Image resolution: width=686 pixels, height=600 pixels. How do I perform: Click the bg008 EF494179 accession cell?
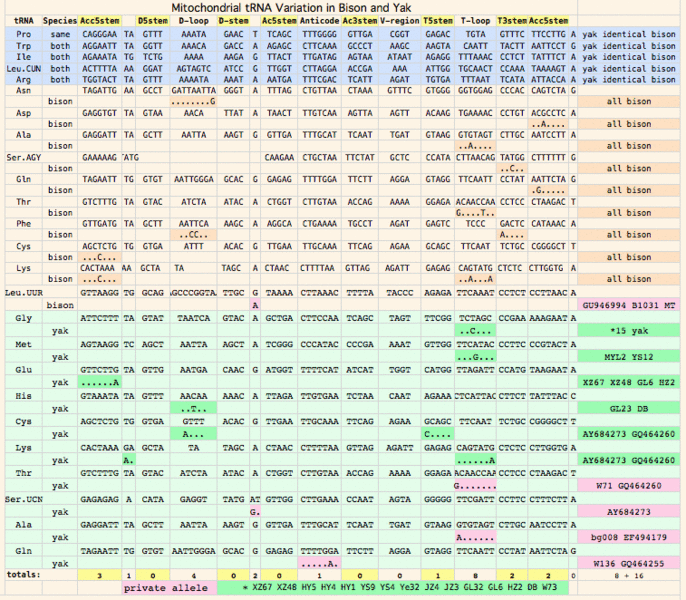[628, 536]
